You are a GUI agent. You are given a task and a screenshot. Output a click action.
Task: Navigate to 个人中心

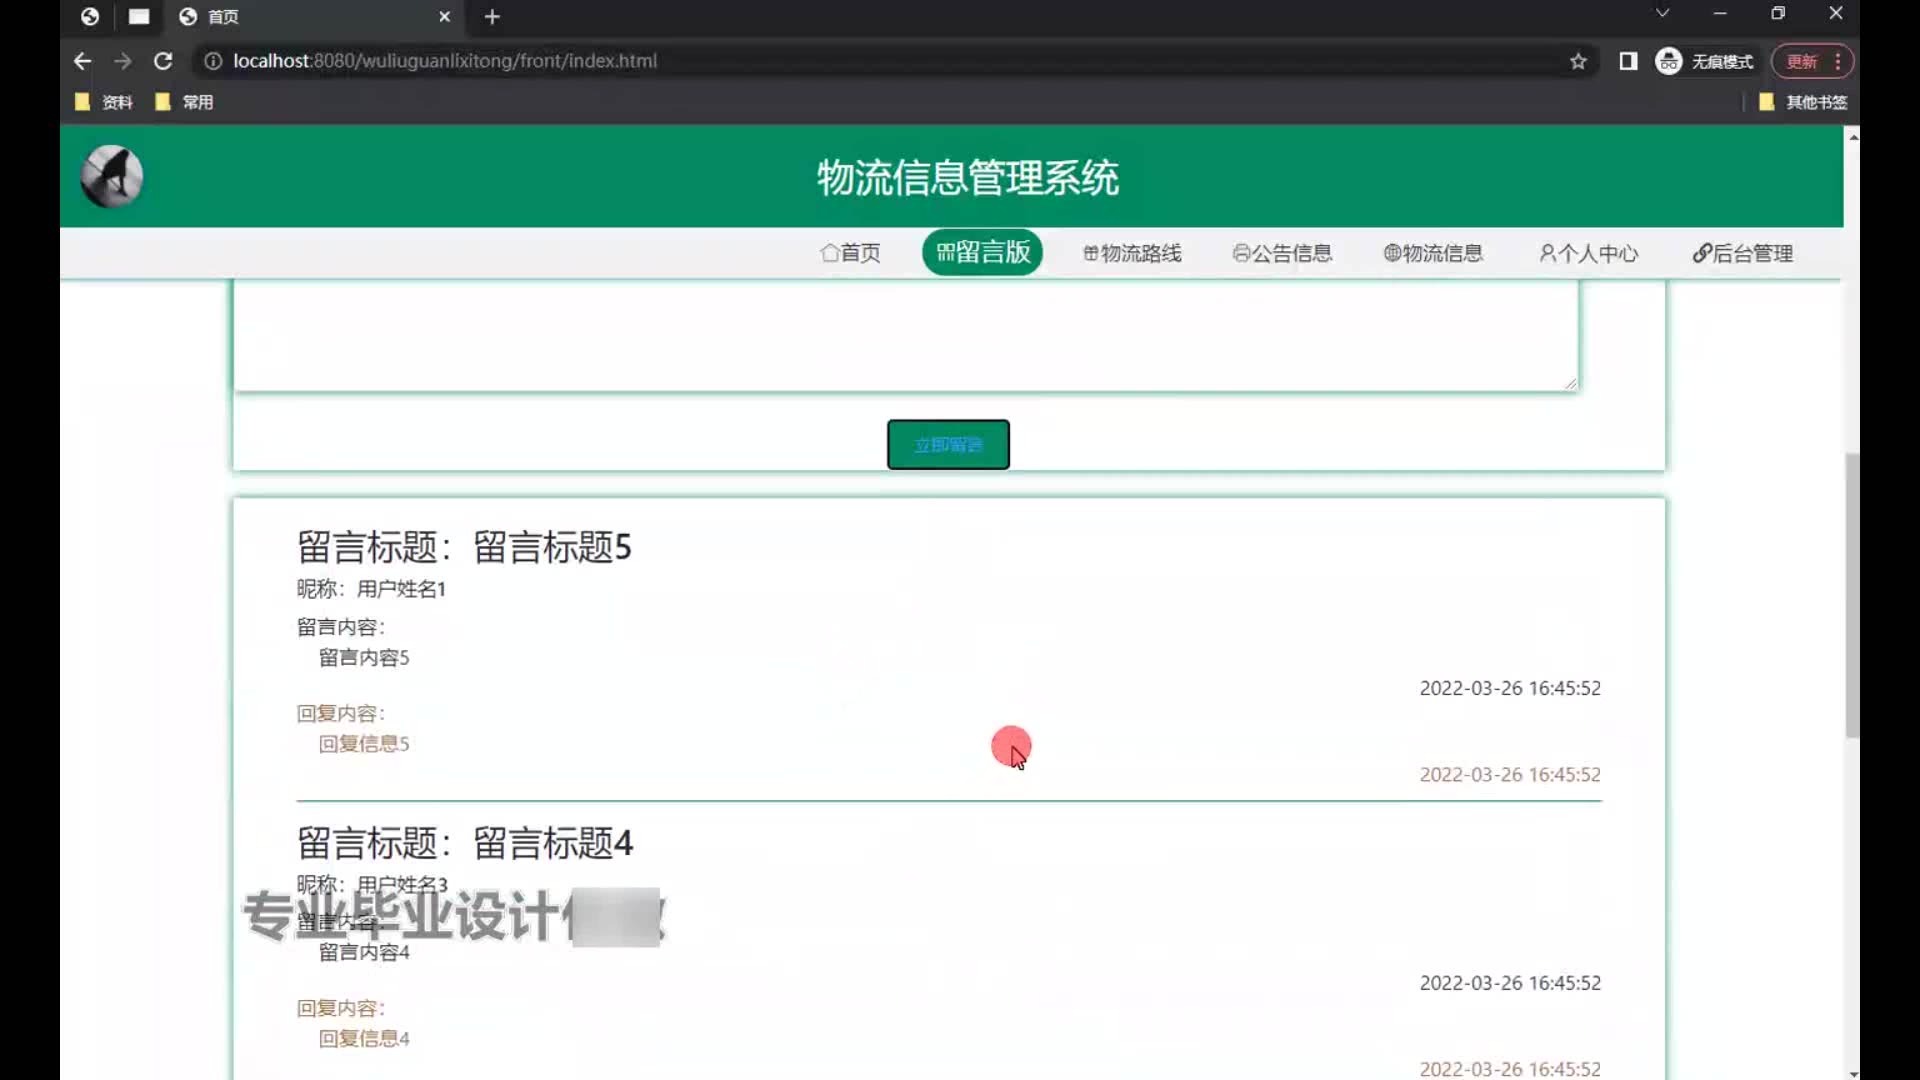tap(1588, 253)
